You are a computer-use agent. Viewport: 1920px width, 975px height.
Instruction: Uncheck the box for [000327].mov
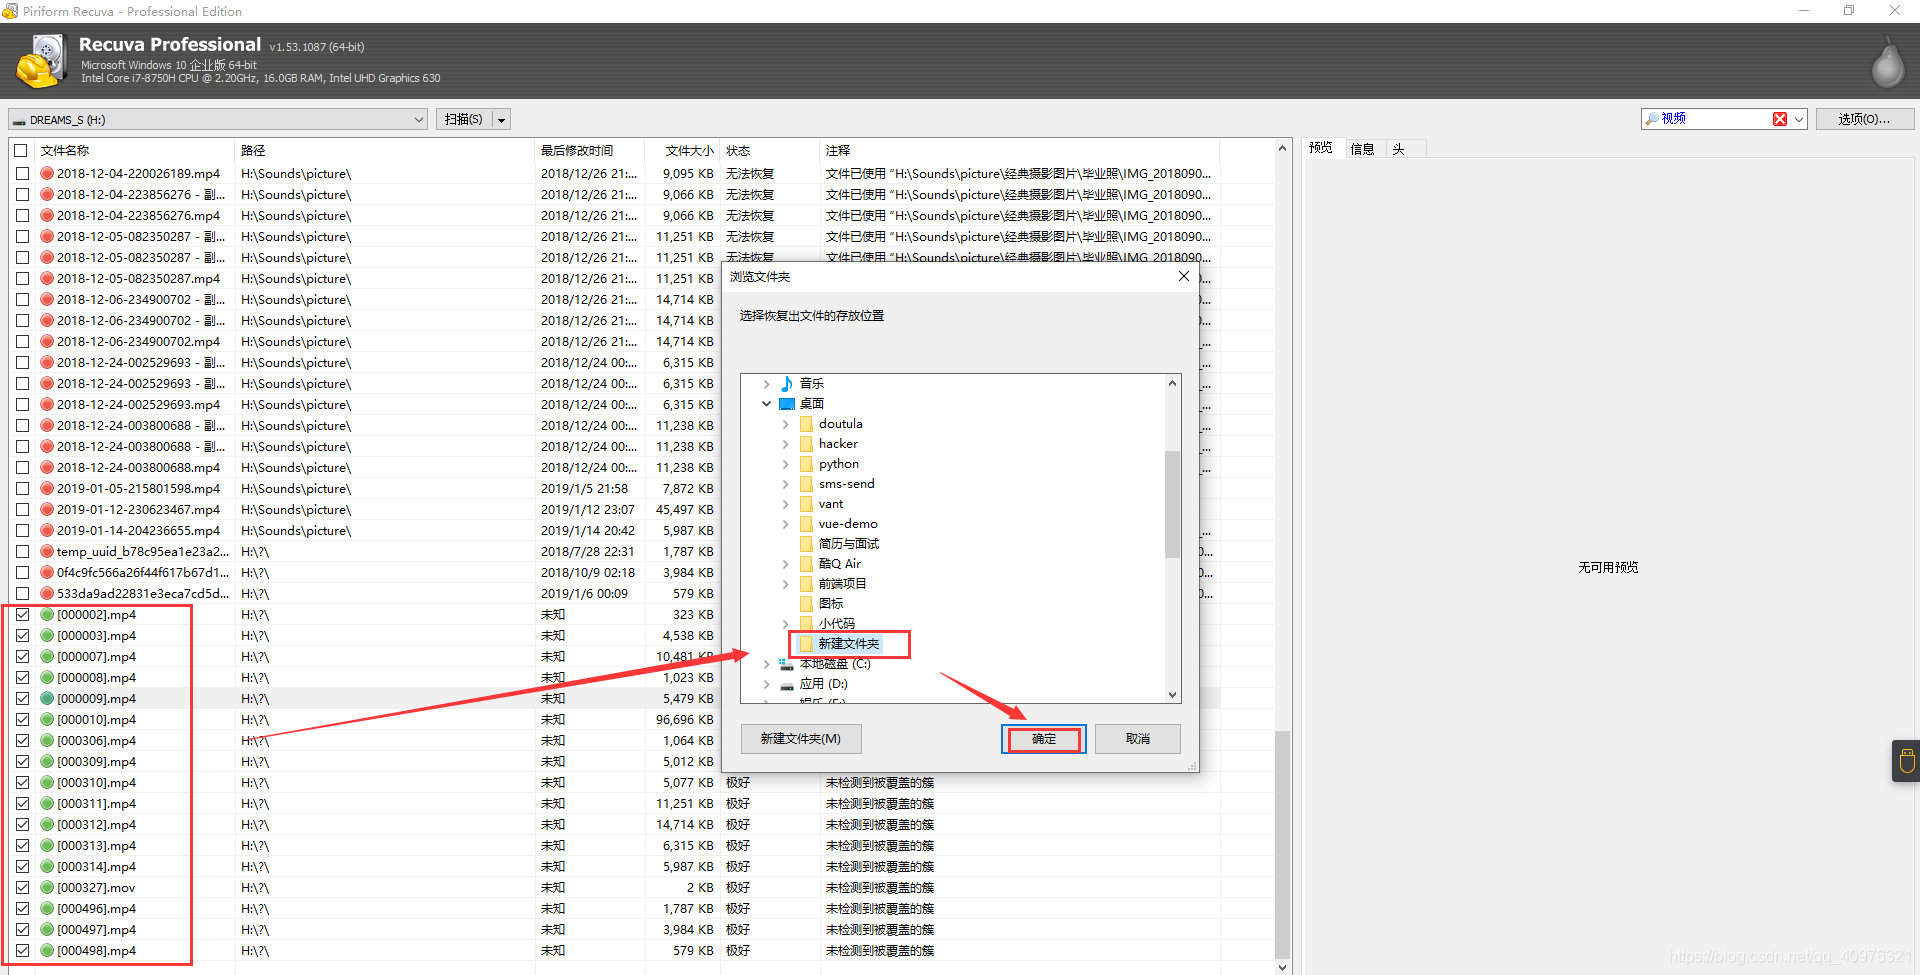coord(22,888)
